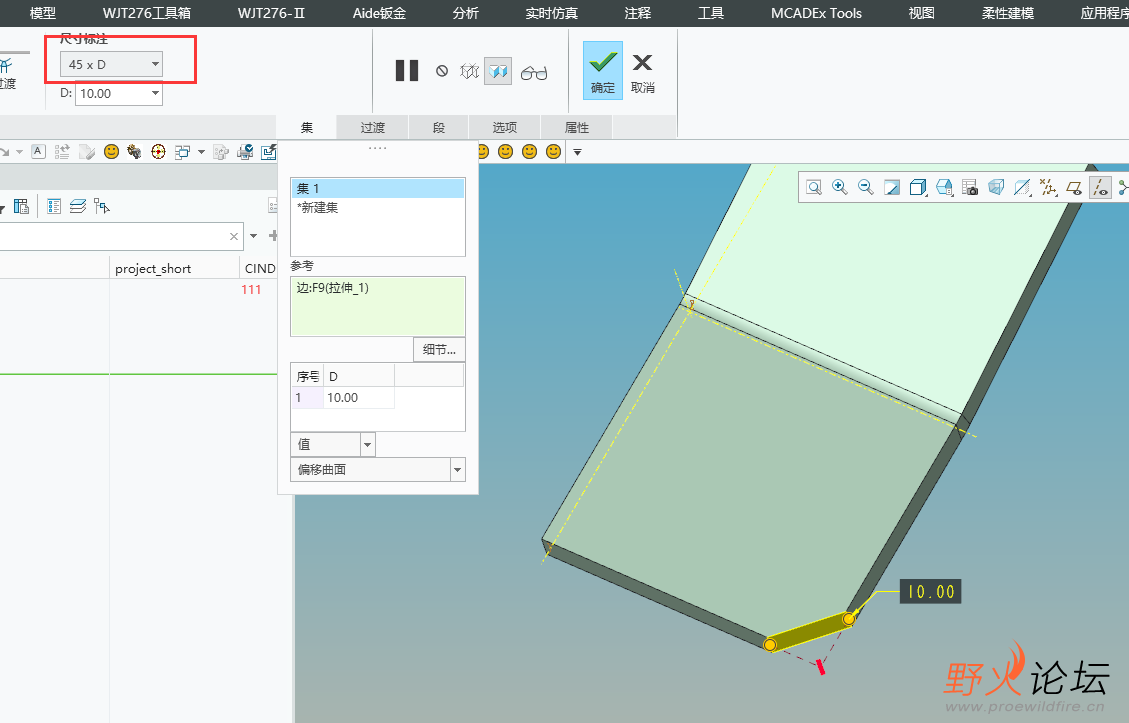Click the view manager camera icon
The width and height of the screenshot is (1129, 723).
point(970,188)
